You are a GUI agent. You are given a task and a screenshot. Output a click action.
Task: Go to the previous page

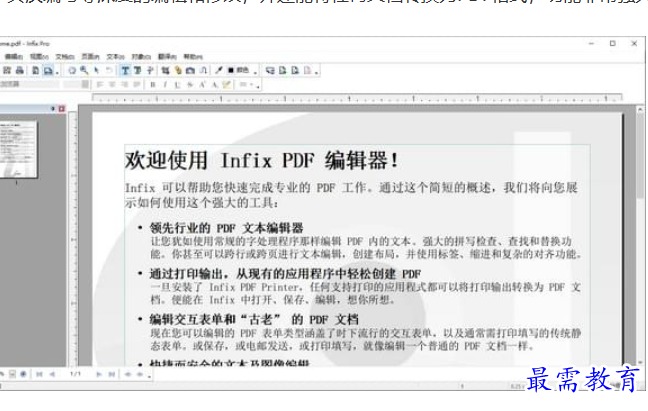point(52,374)
